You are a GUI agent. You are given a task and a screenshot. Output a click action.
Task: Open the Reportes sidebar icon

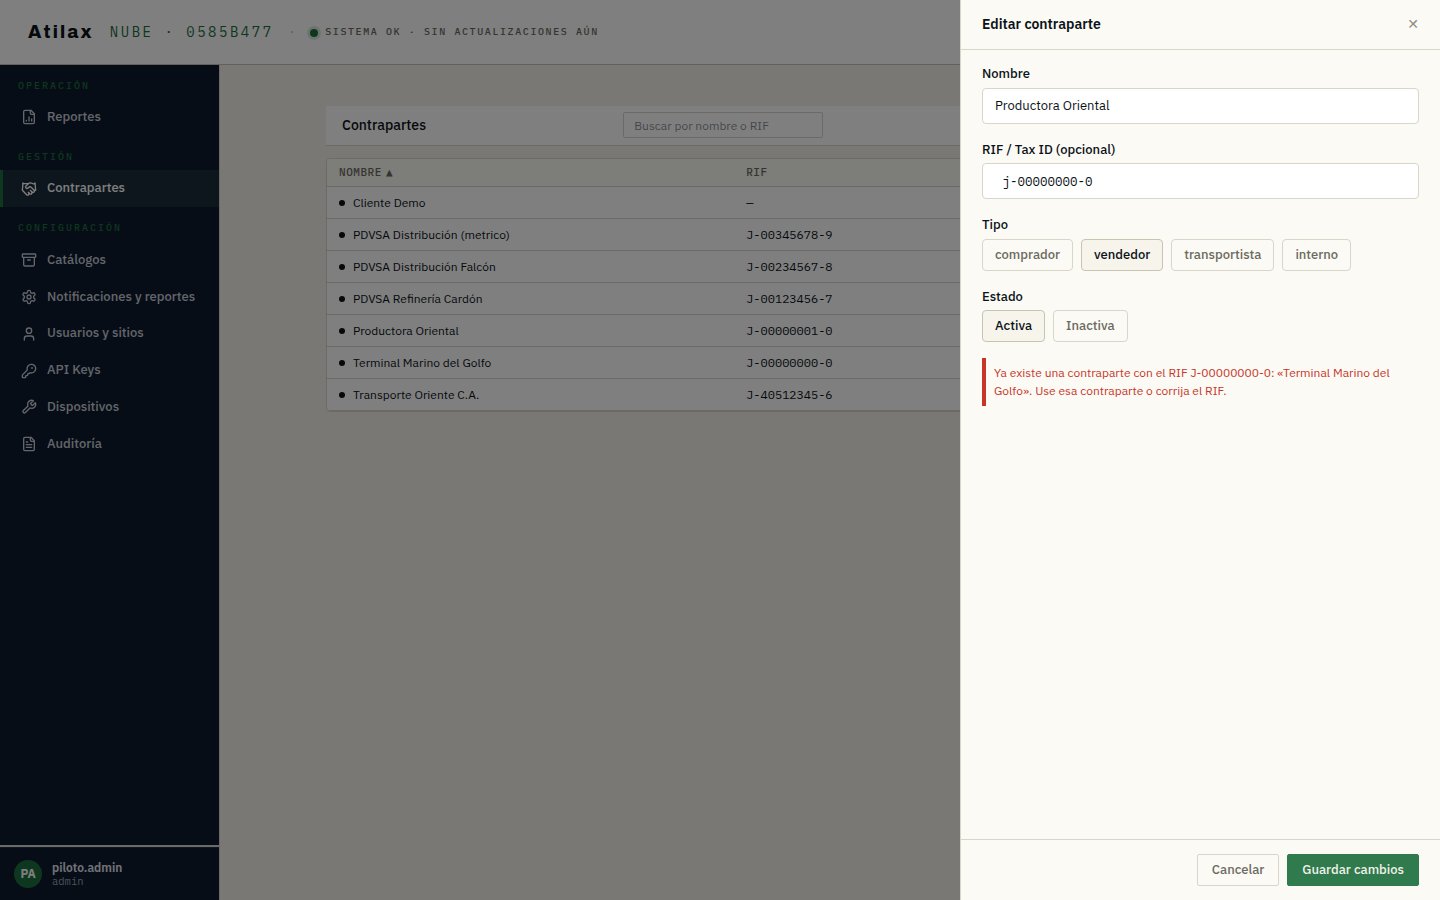29,117
